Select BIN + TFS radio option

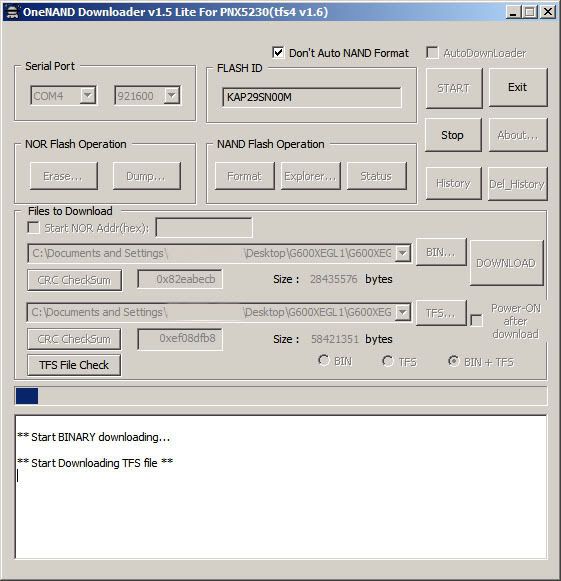pyautogui.click(x=453, y=361)
